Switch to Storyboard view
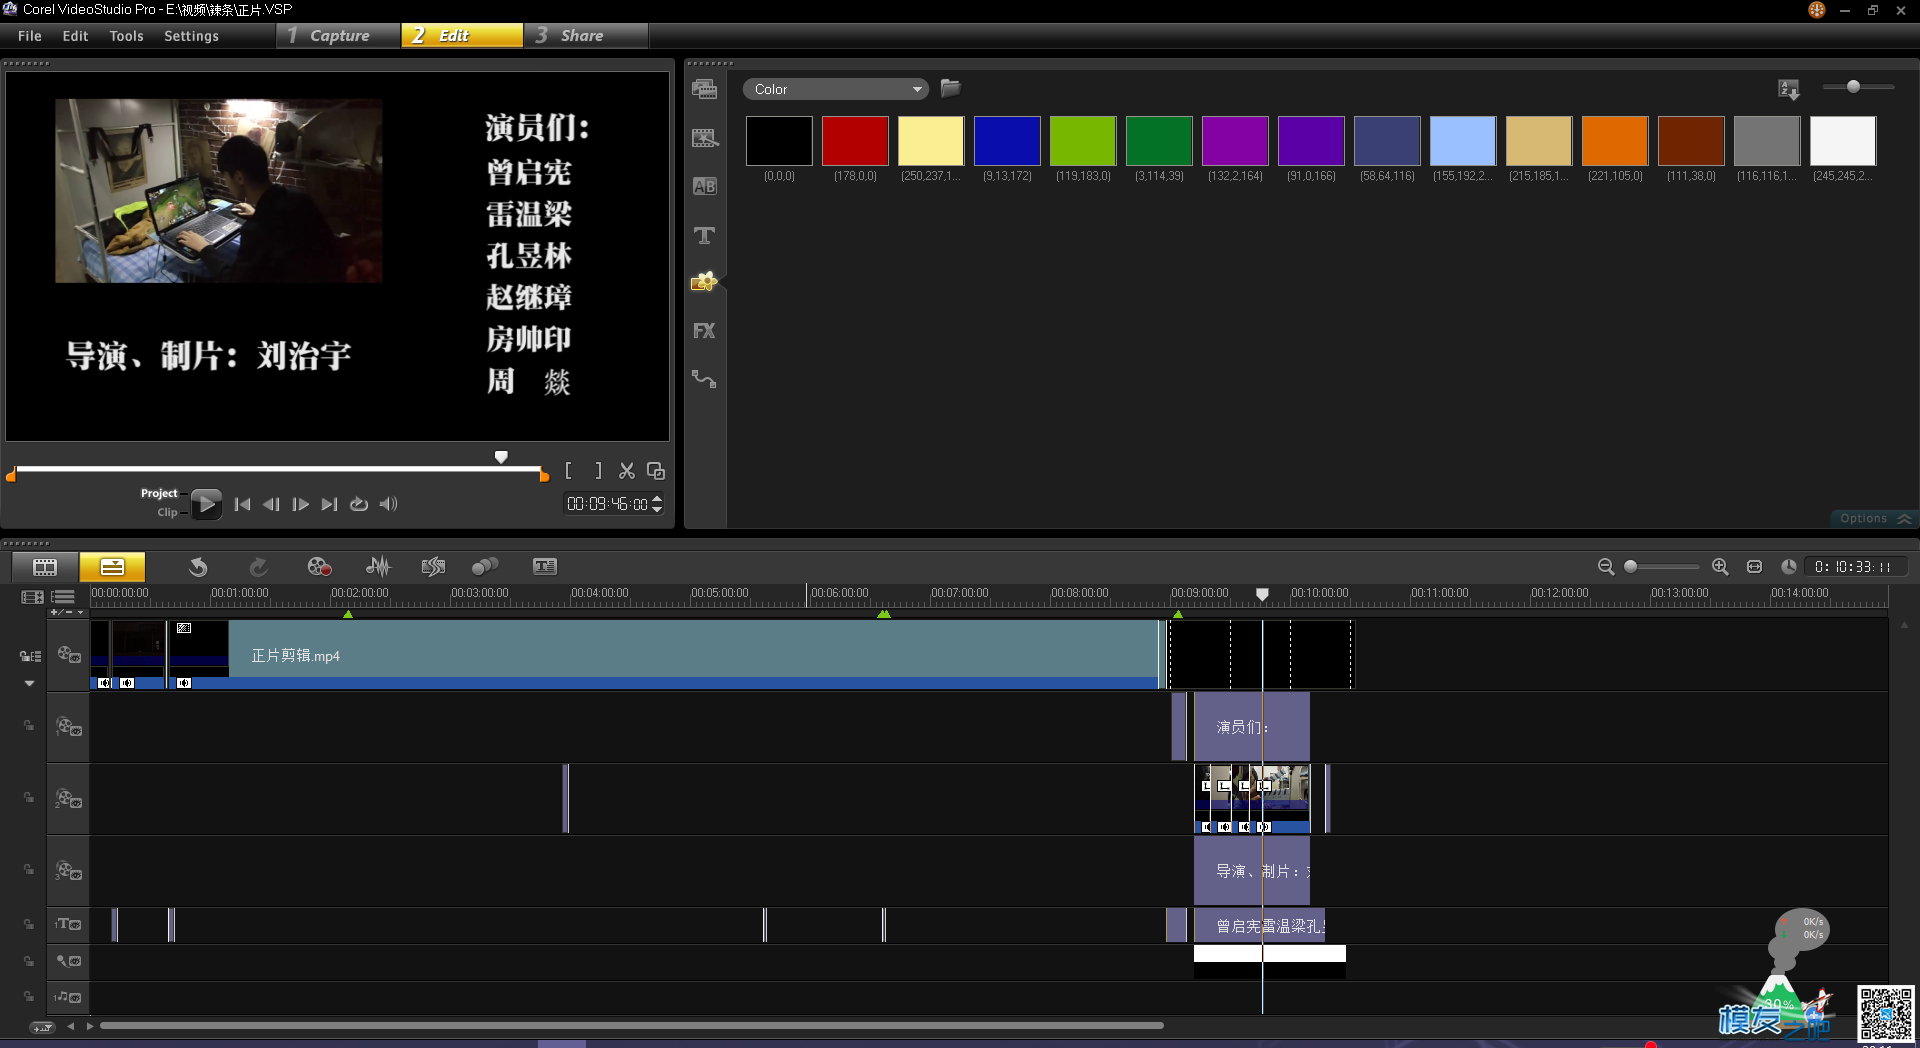 45,567
